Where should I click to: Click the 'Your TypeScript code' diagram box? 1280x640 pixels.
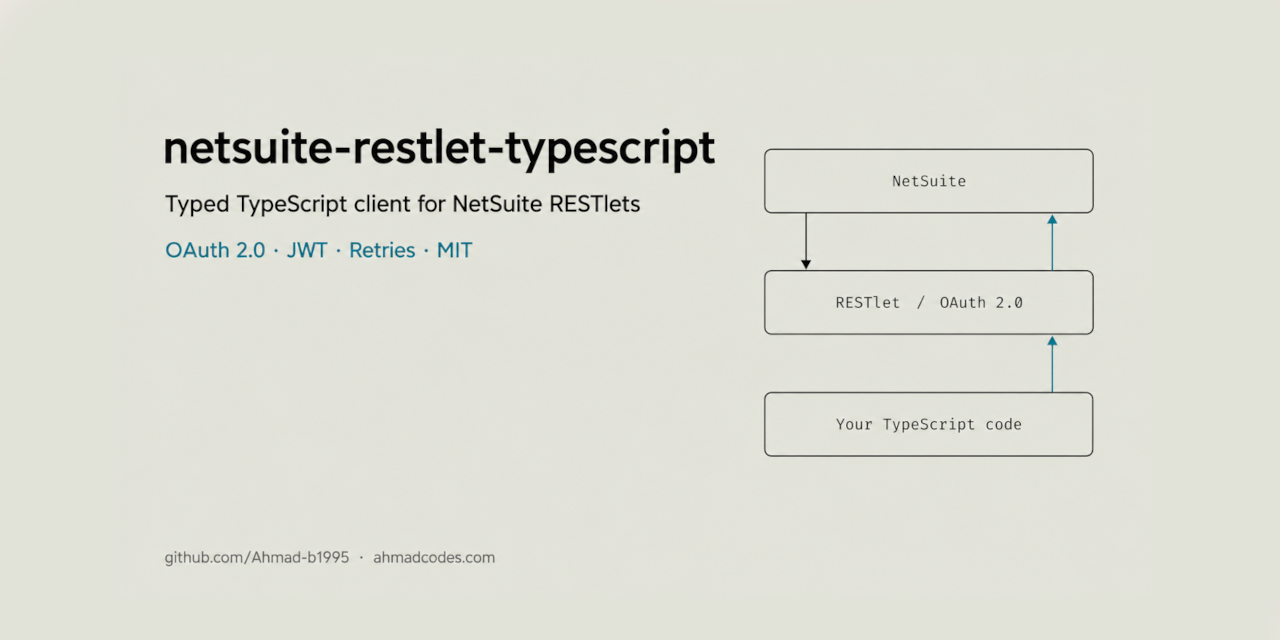(x=929, y=424)
